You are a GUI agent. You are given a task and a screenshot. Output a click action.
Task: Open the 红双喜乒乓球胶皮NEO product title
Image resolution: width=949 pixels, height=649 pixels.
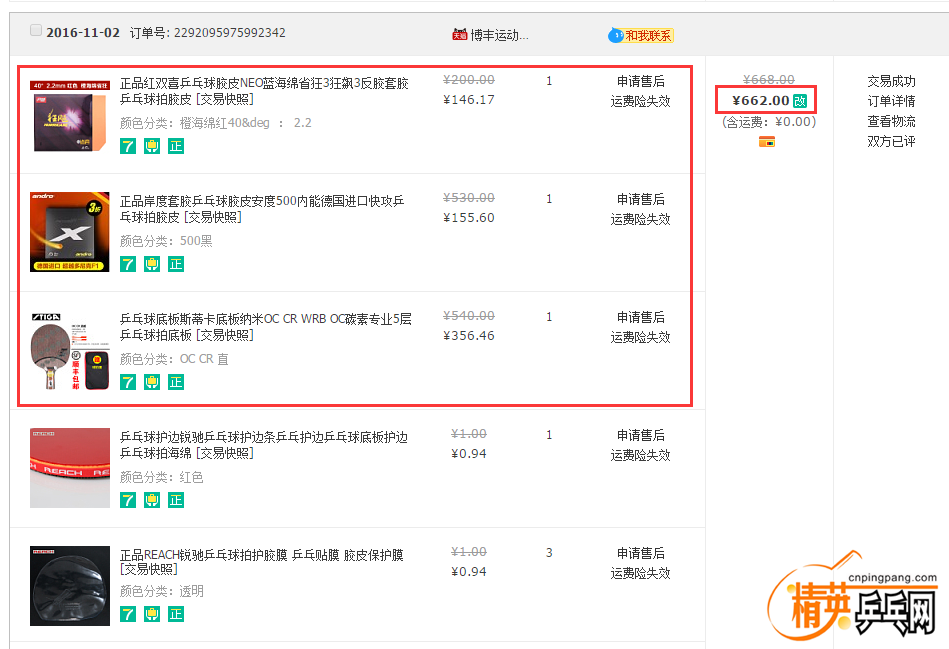click(264, 91)
